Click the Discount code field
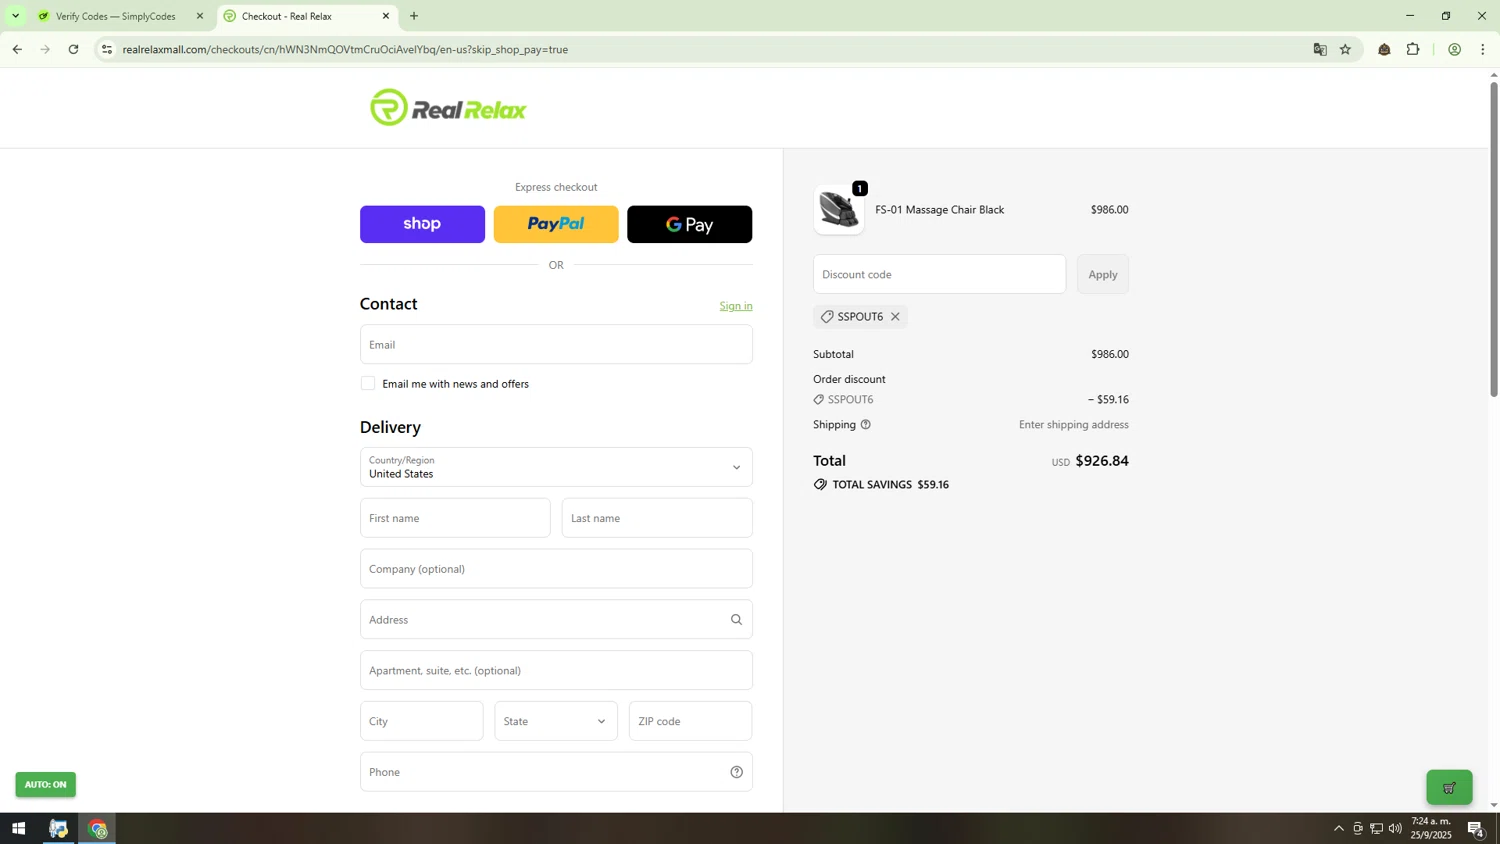This screenshot has width=1500, height=844. 939,274
